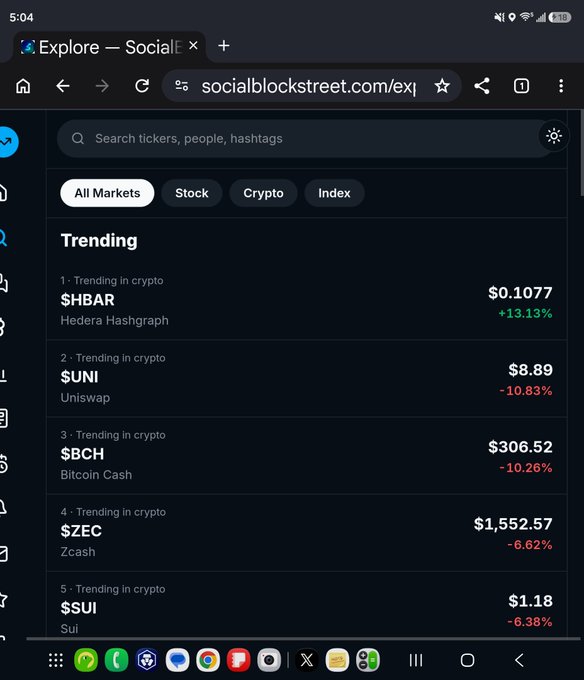Reload the page with the refresh icon
Viewport: 584px width, 680px height.
tap(142, 86)
